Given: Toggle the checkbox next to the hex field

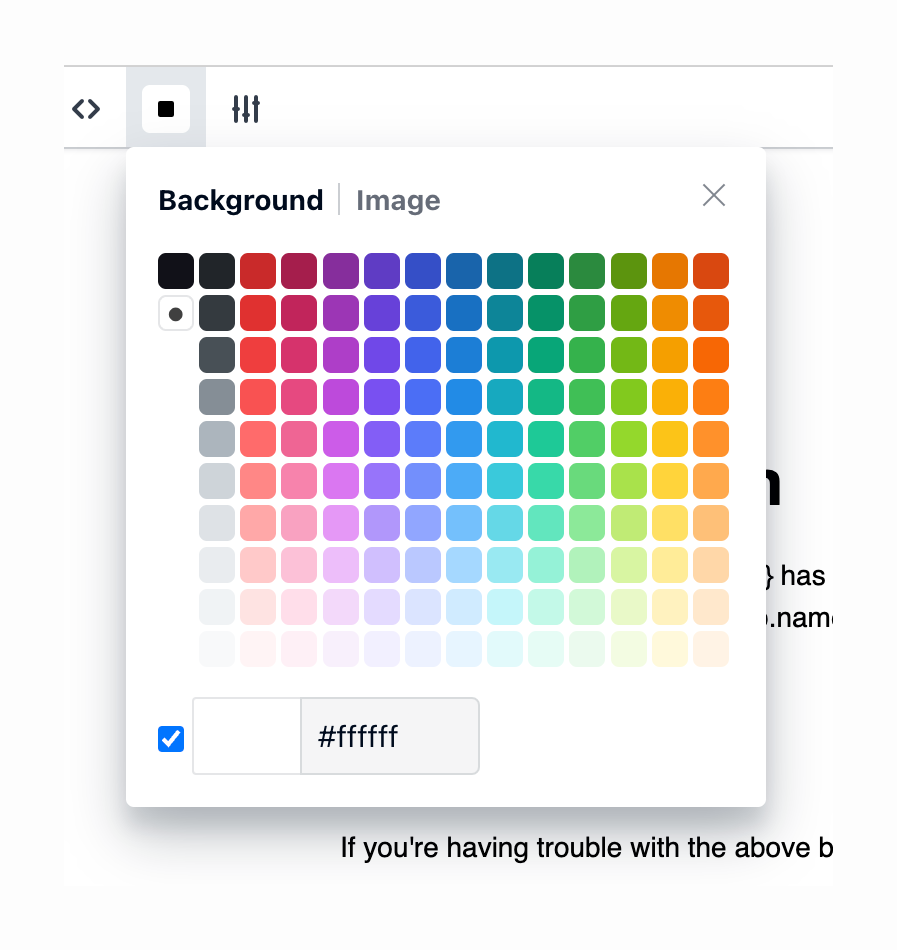Looking at the screenshot, I should 171,738.
